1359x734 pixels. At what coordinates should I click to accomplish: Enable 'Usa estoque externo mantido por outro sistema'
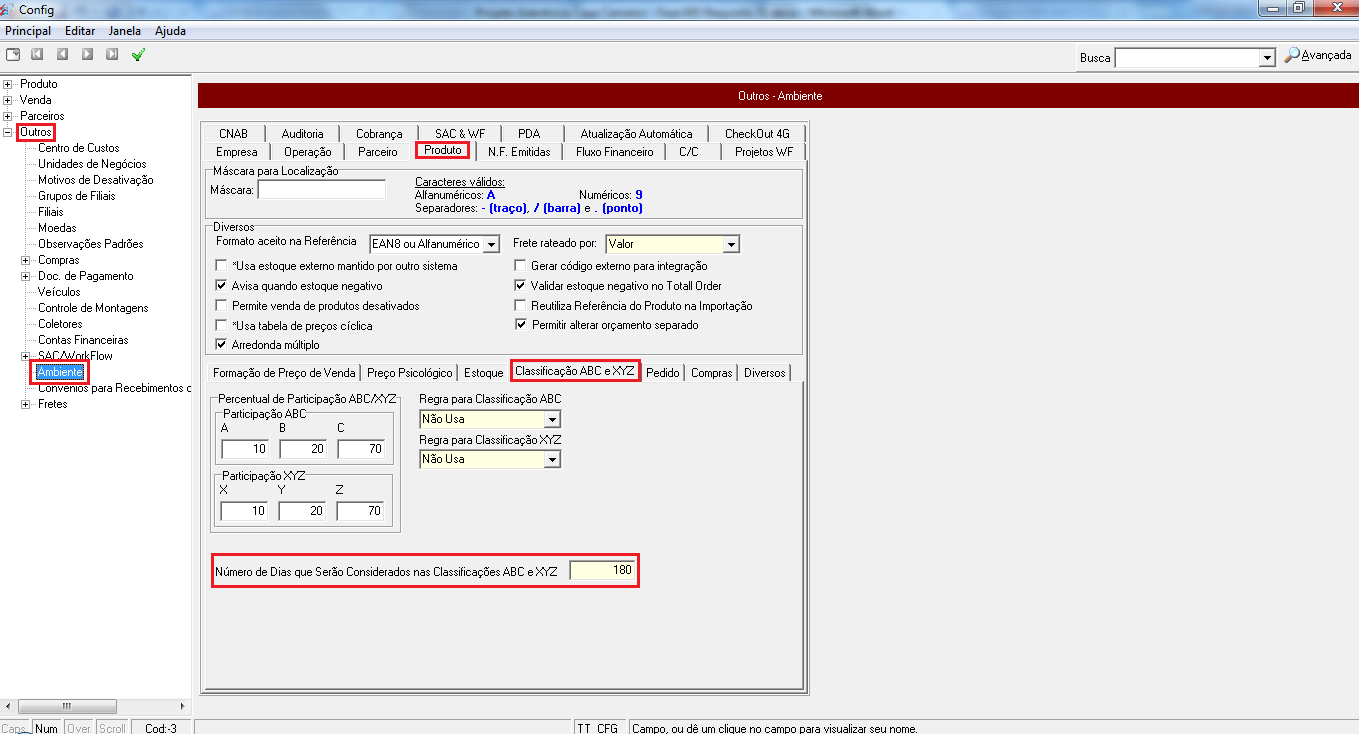point(221,266)
